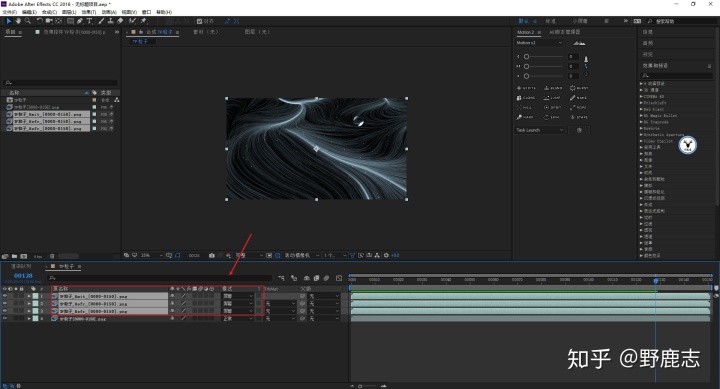
Task: Toggle the snapping checkbox in the toolbar
Action: pos(199,21)
